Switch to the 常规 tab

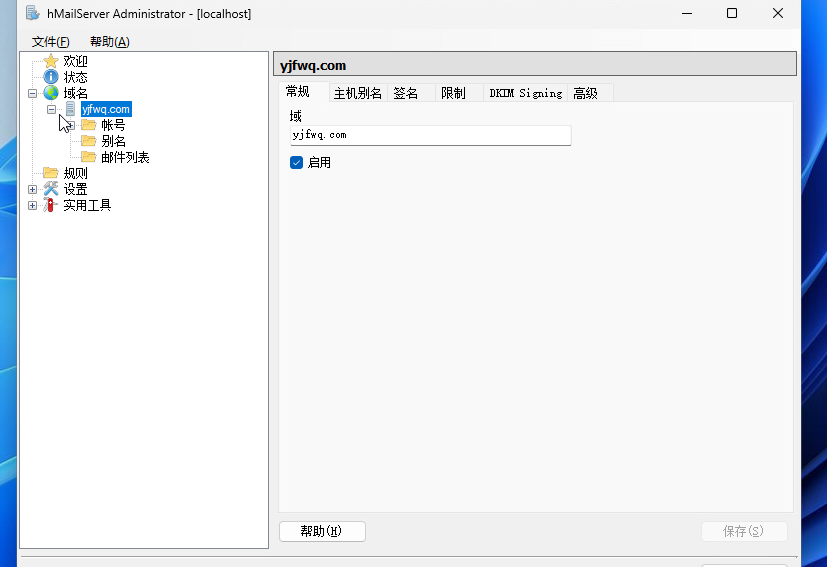coord(304,91)
